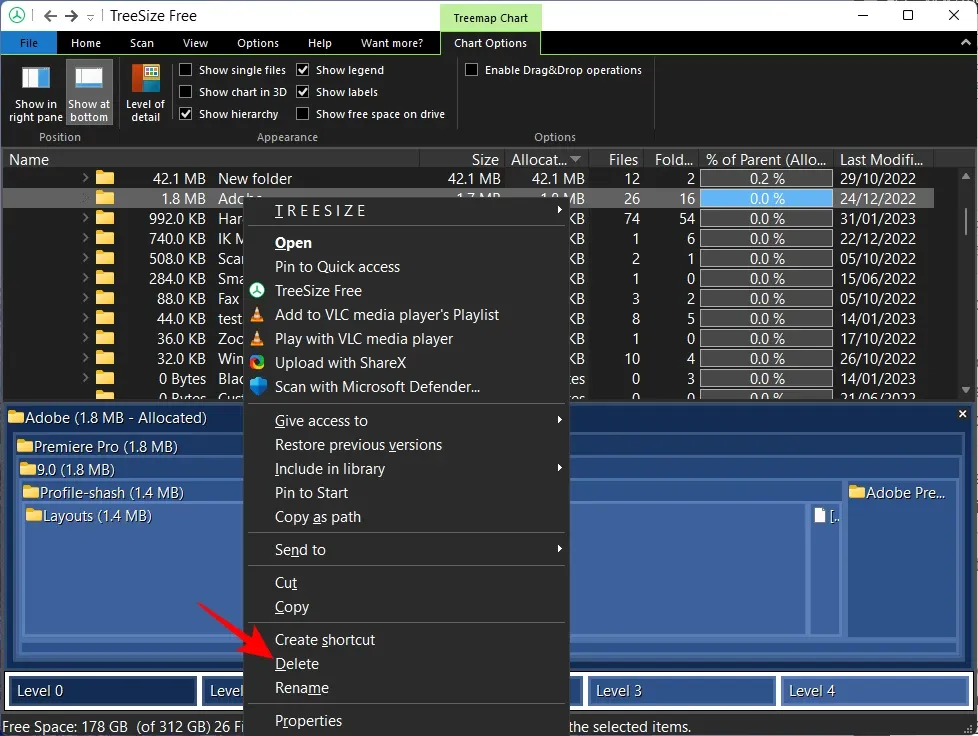Switch to the Chart Options tab

point(490,43)
